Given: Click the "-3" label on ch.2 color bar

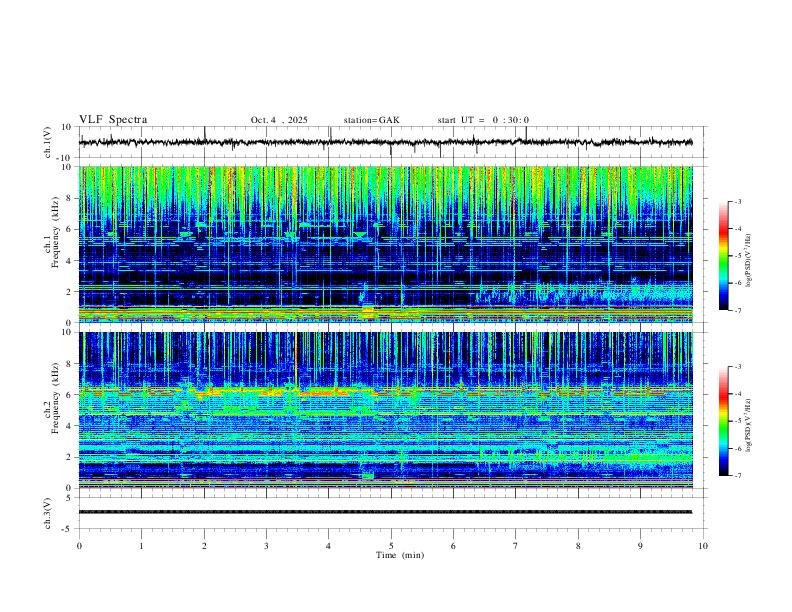Looking at the screenshot, I should [x=737, y=367].
